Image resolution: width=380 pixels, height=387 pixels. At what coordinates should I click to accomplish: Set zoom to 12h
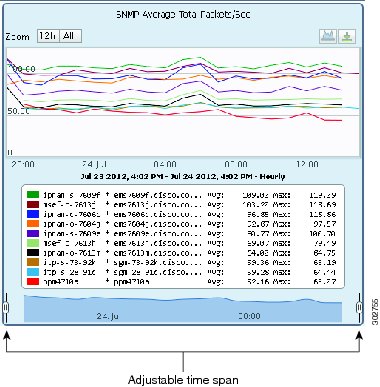point(48,36)
